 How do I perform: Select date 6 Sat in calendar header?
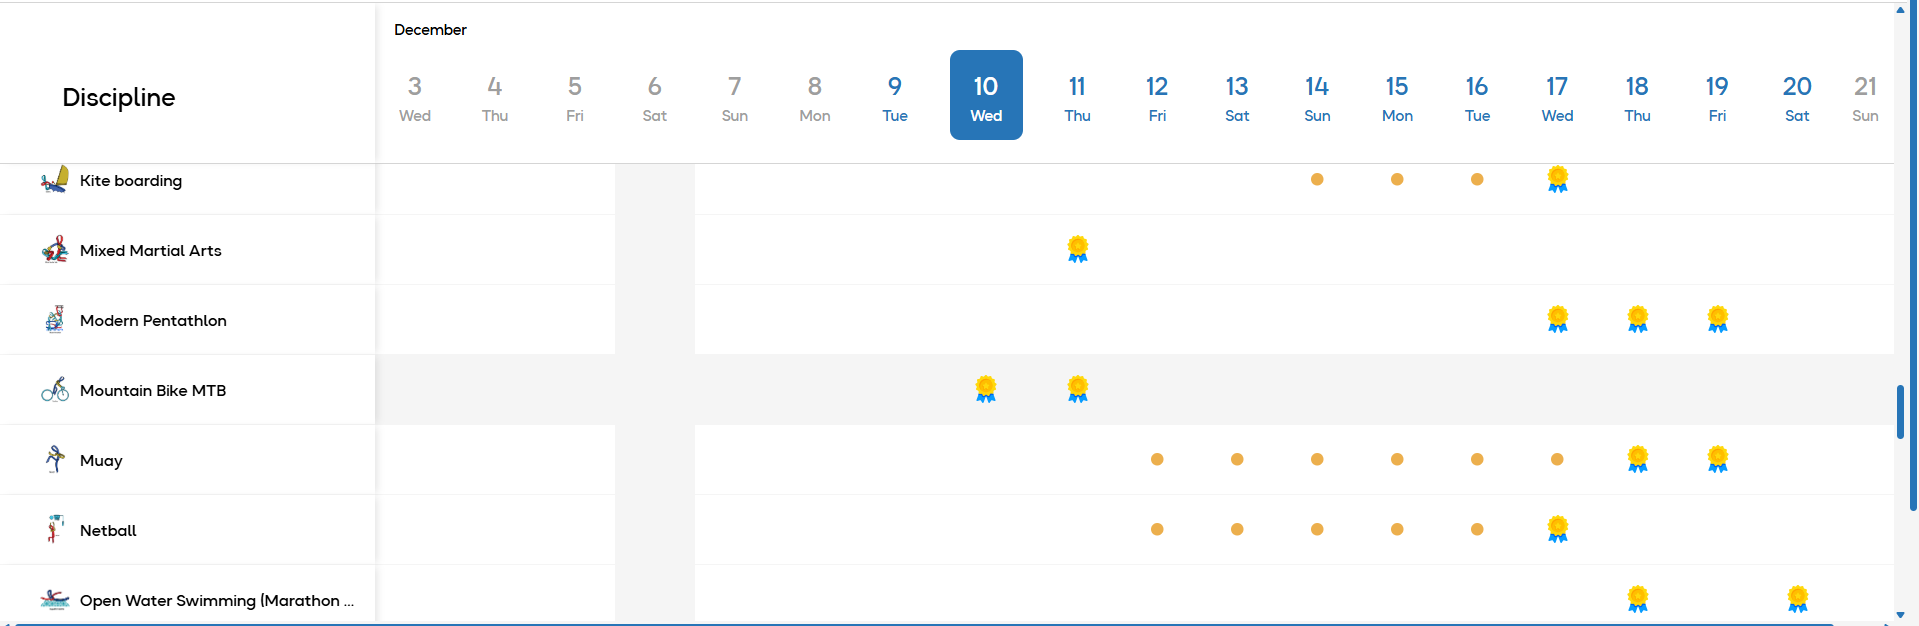pyautogui.click(x=655, y=97)
